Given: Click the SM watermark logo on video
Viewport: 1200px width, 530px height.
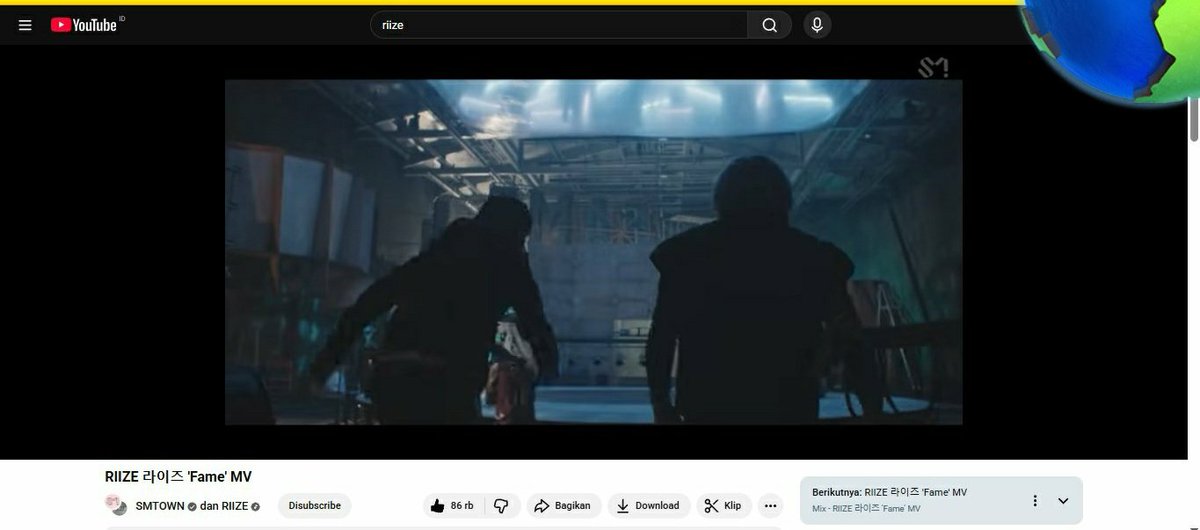Looking at the screenshot, I should pos(933,68).
